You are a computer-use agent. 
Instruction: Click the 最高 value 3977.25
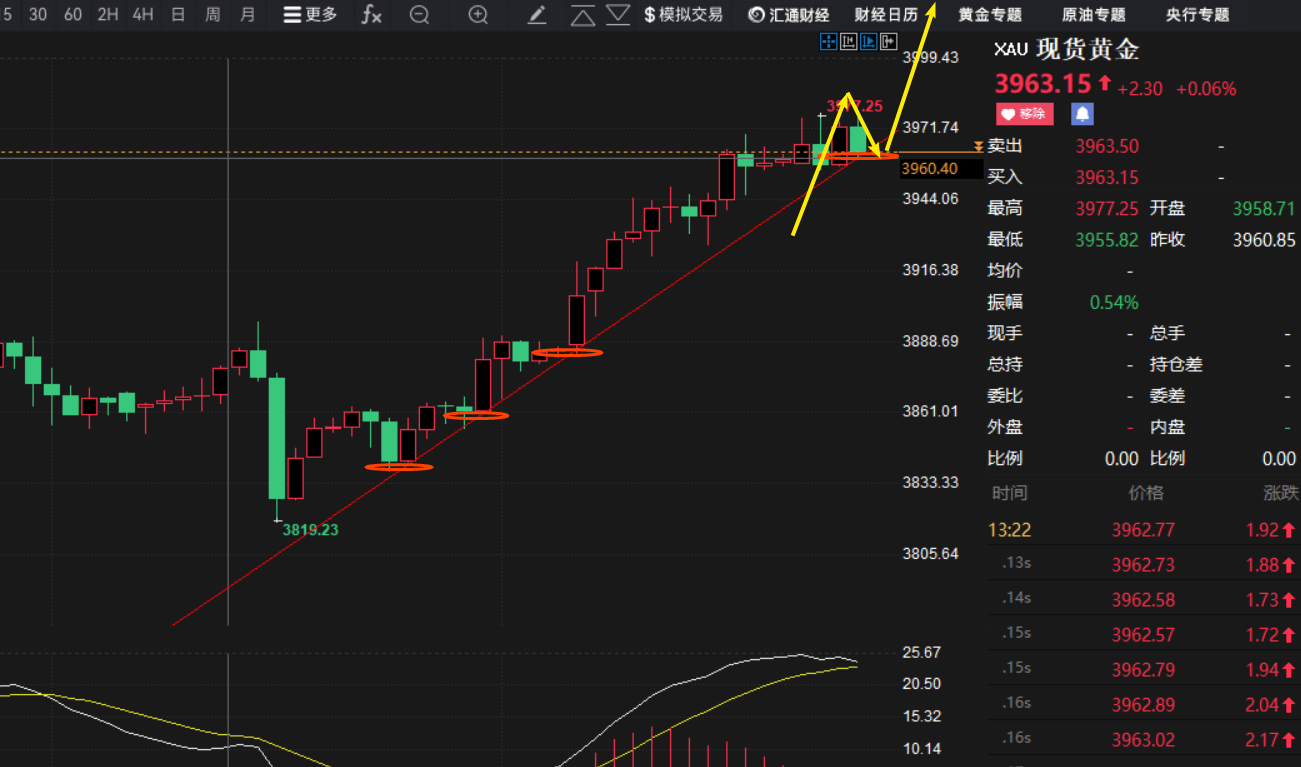tap(1107, 209)
